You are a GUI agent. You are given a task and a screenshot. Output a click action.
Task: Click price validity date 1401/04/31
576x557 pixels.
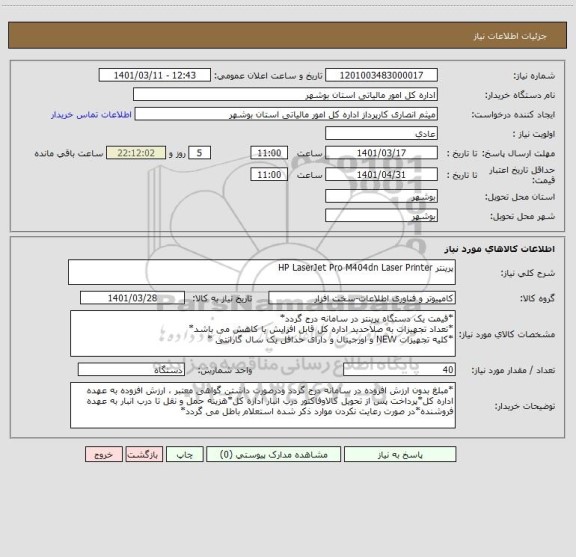tap(381, 175)
